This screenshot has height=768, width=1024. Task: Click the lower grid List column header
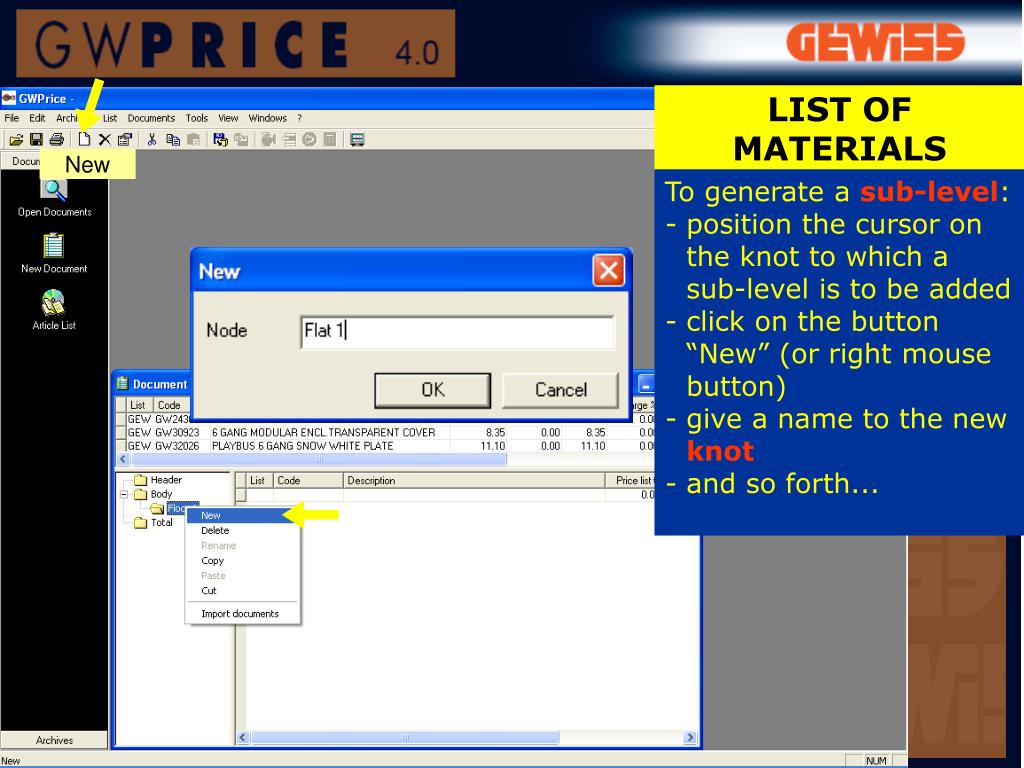tap(257, 481)
